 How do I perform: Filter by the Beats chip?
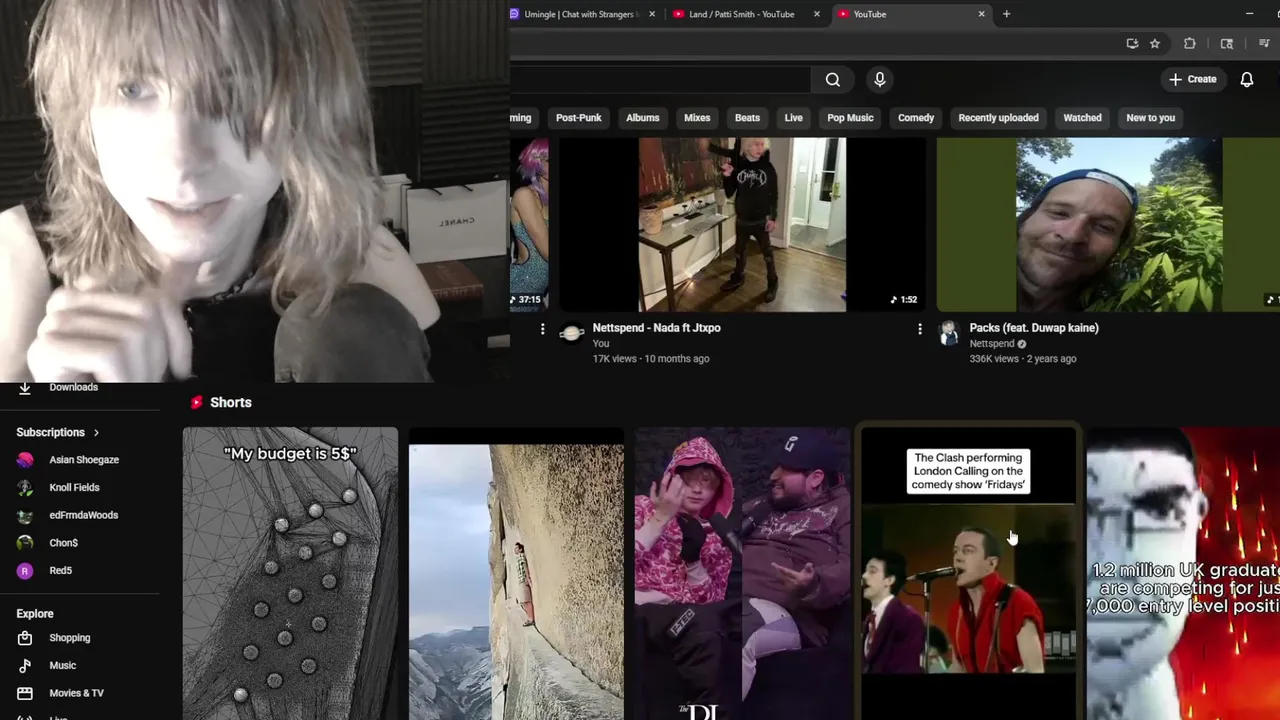click(x=747, y=118)
